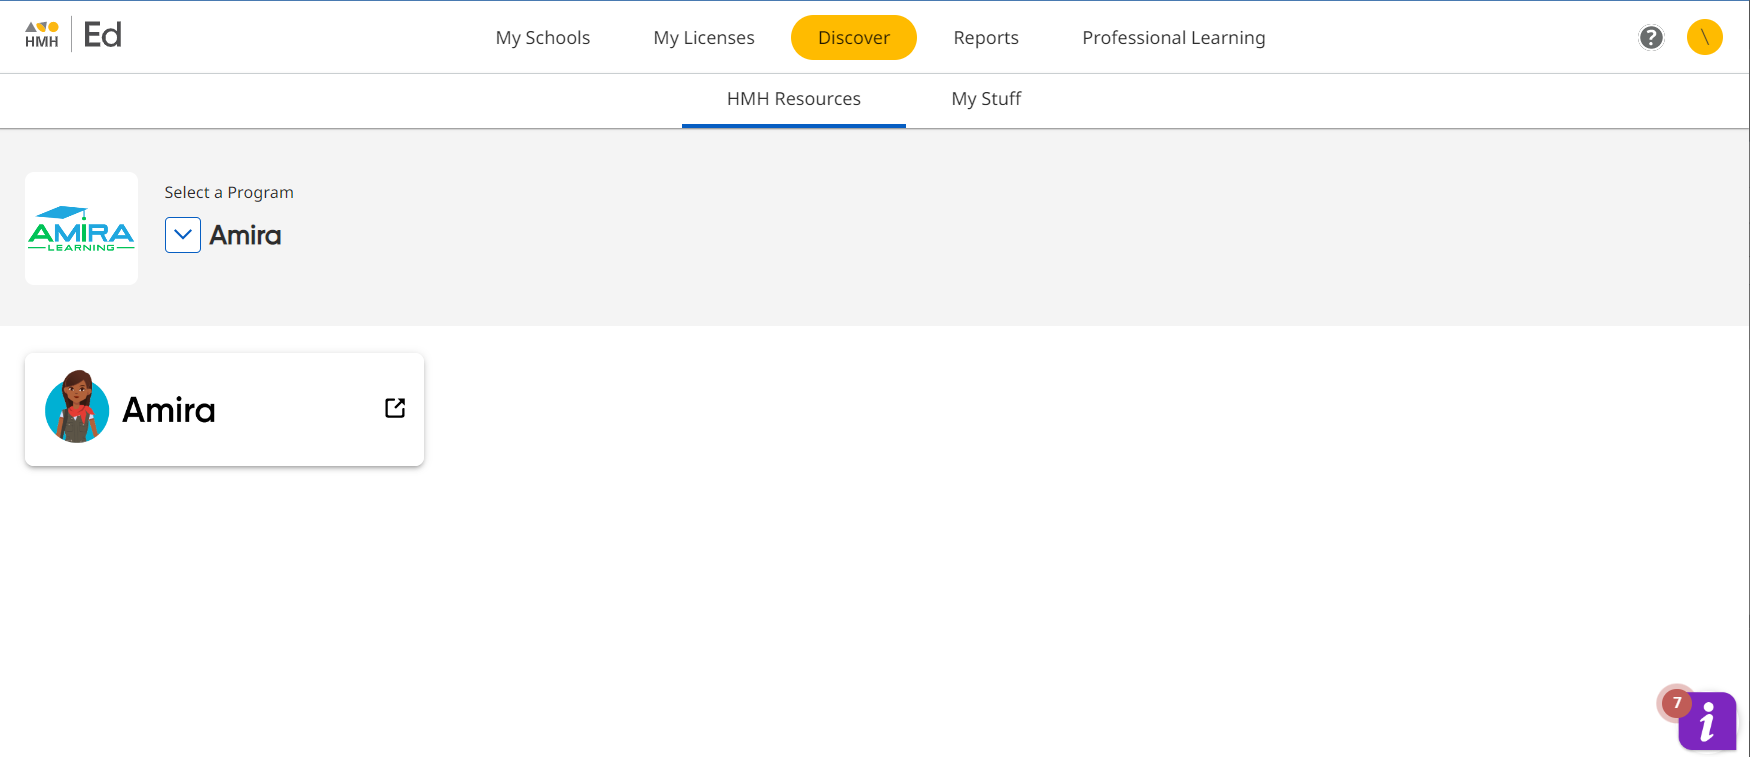Select the Discover navigation pill
The width and height of the screenshot is (1750, 757).
(x=853, y=38)
